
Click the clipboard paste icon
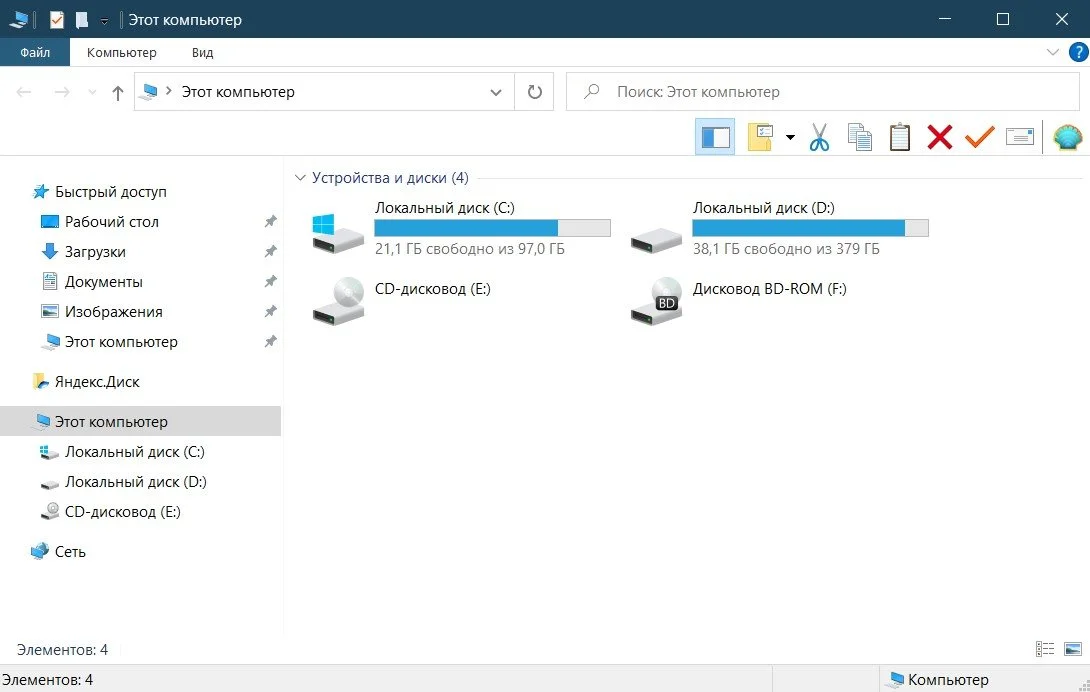(900, 137)
